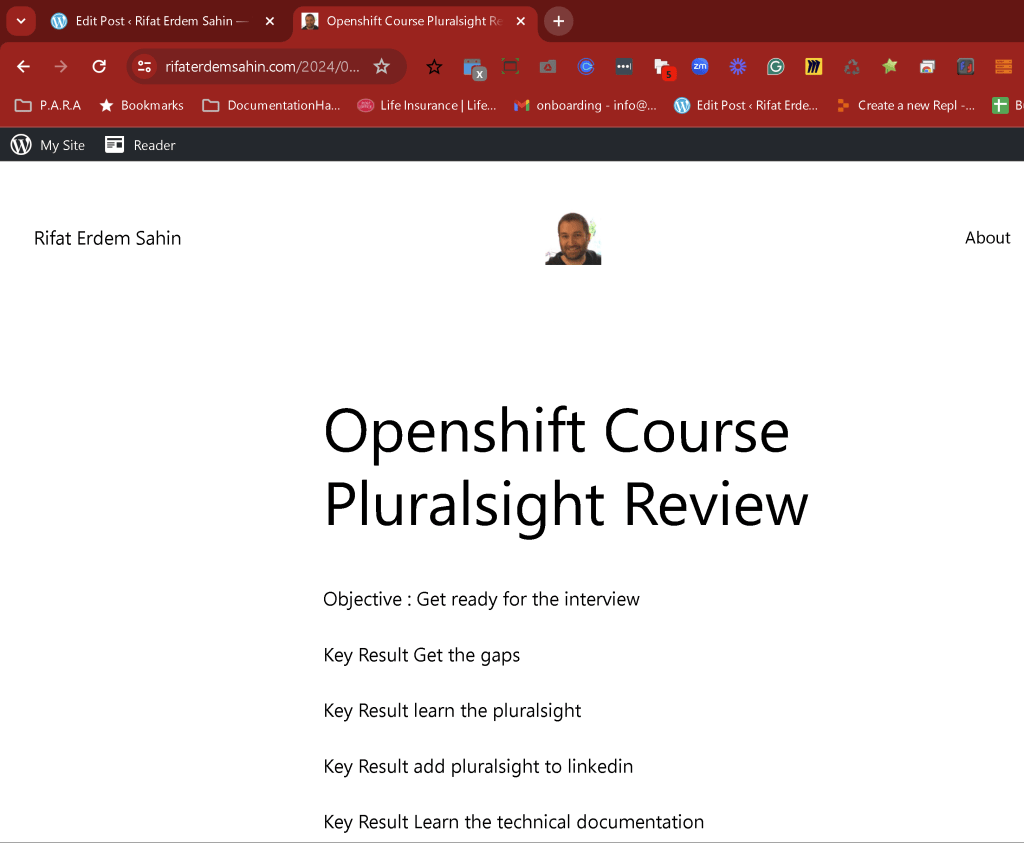Open the Chrome window screenshot extension icon
Screen dimensions: 1024x843
point(927,67)
